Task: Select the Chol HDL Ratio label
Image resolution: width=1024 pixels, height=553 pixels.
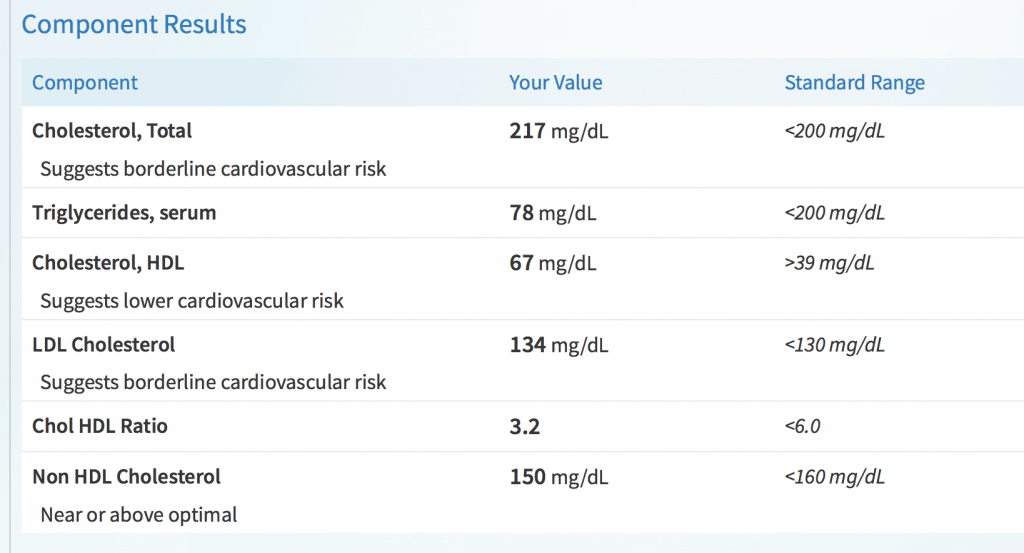Action: click(x=100, y=426)
